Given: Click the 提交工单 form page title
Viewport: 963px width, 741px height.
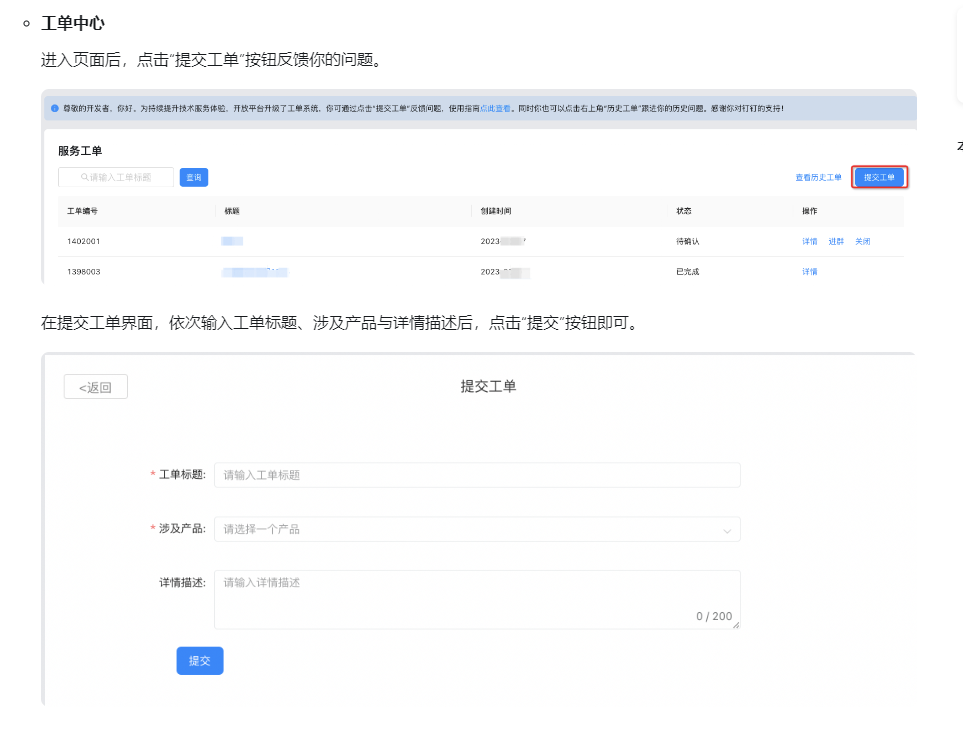Looking at the screenshot, I should coord(488,386).
